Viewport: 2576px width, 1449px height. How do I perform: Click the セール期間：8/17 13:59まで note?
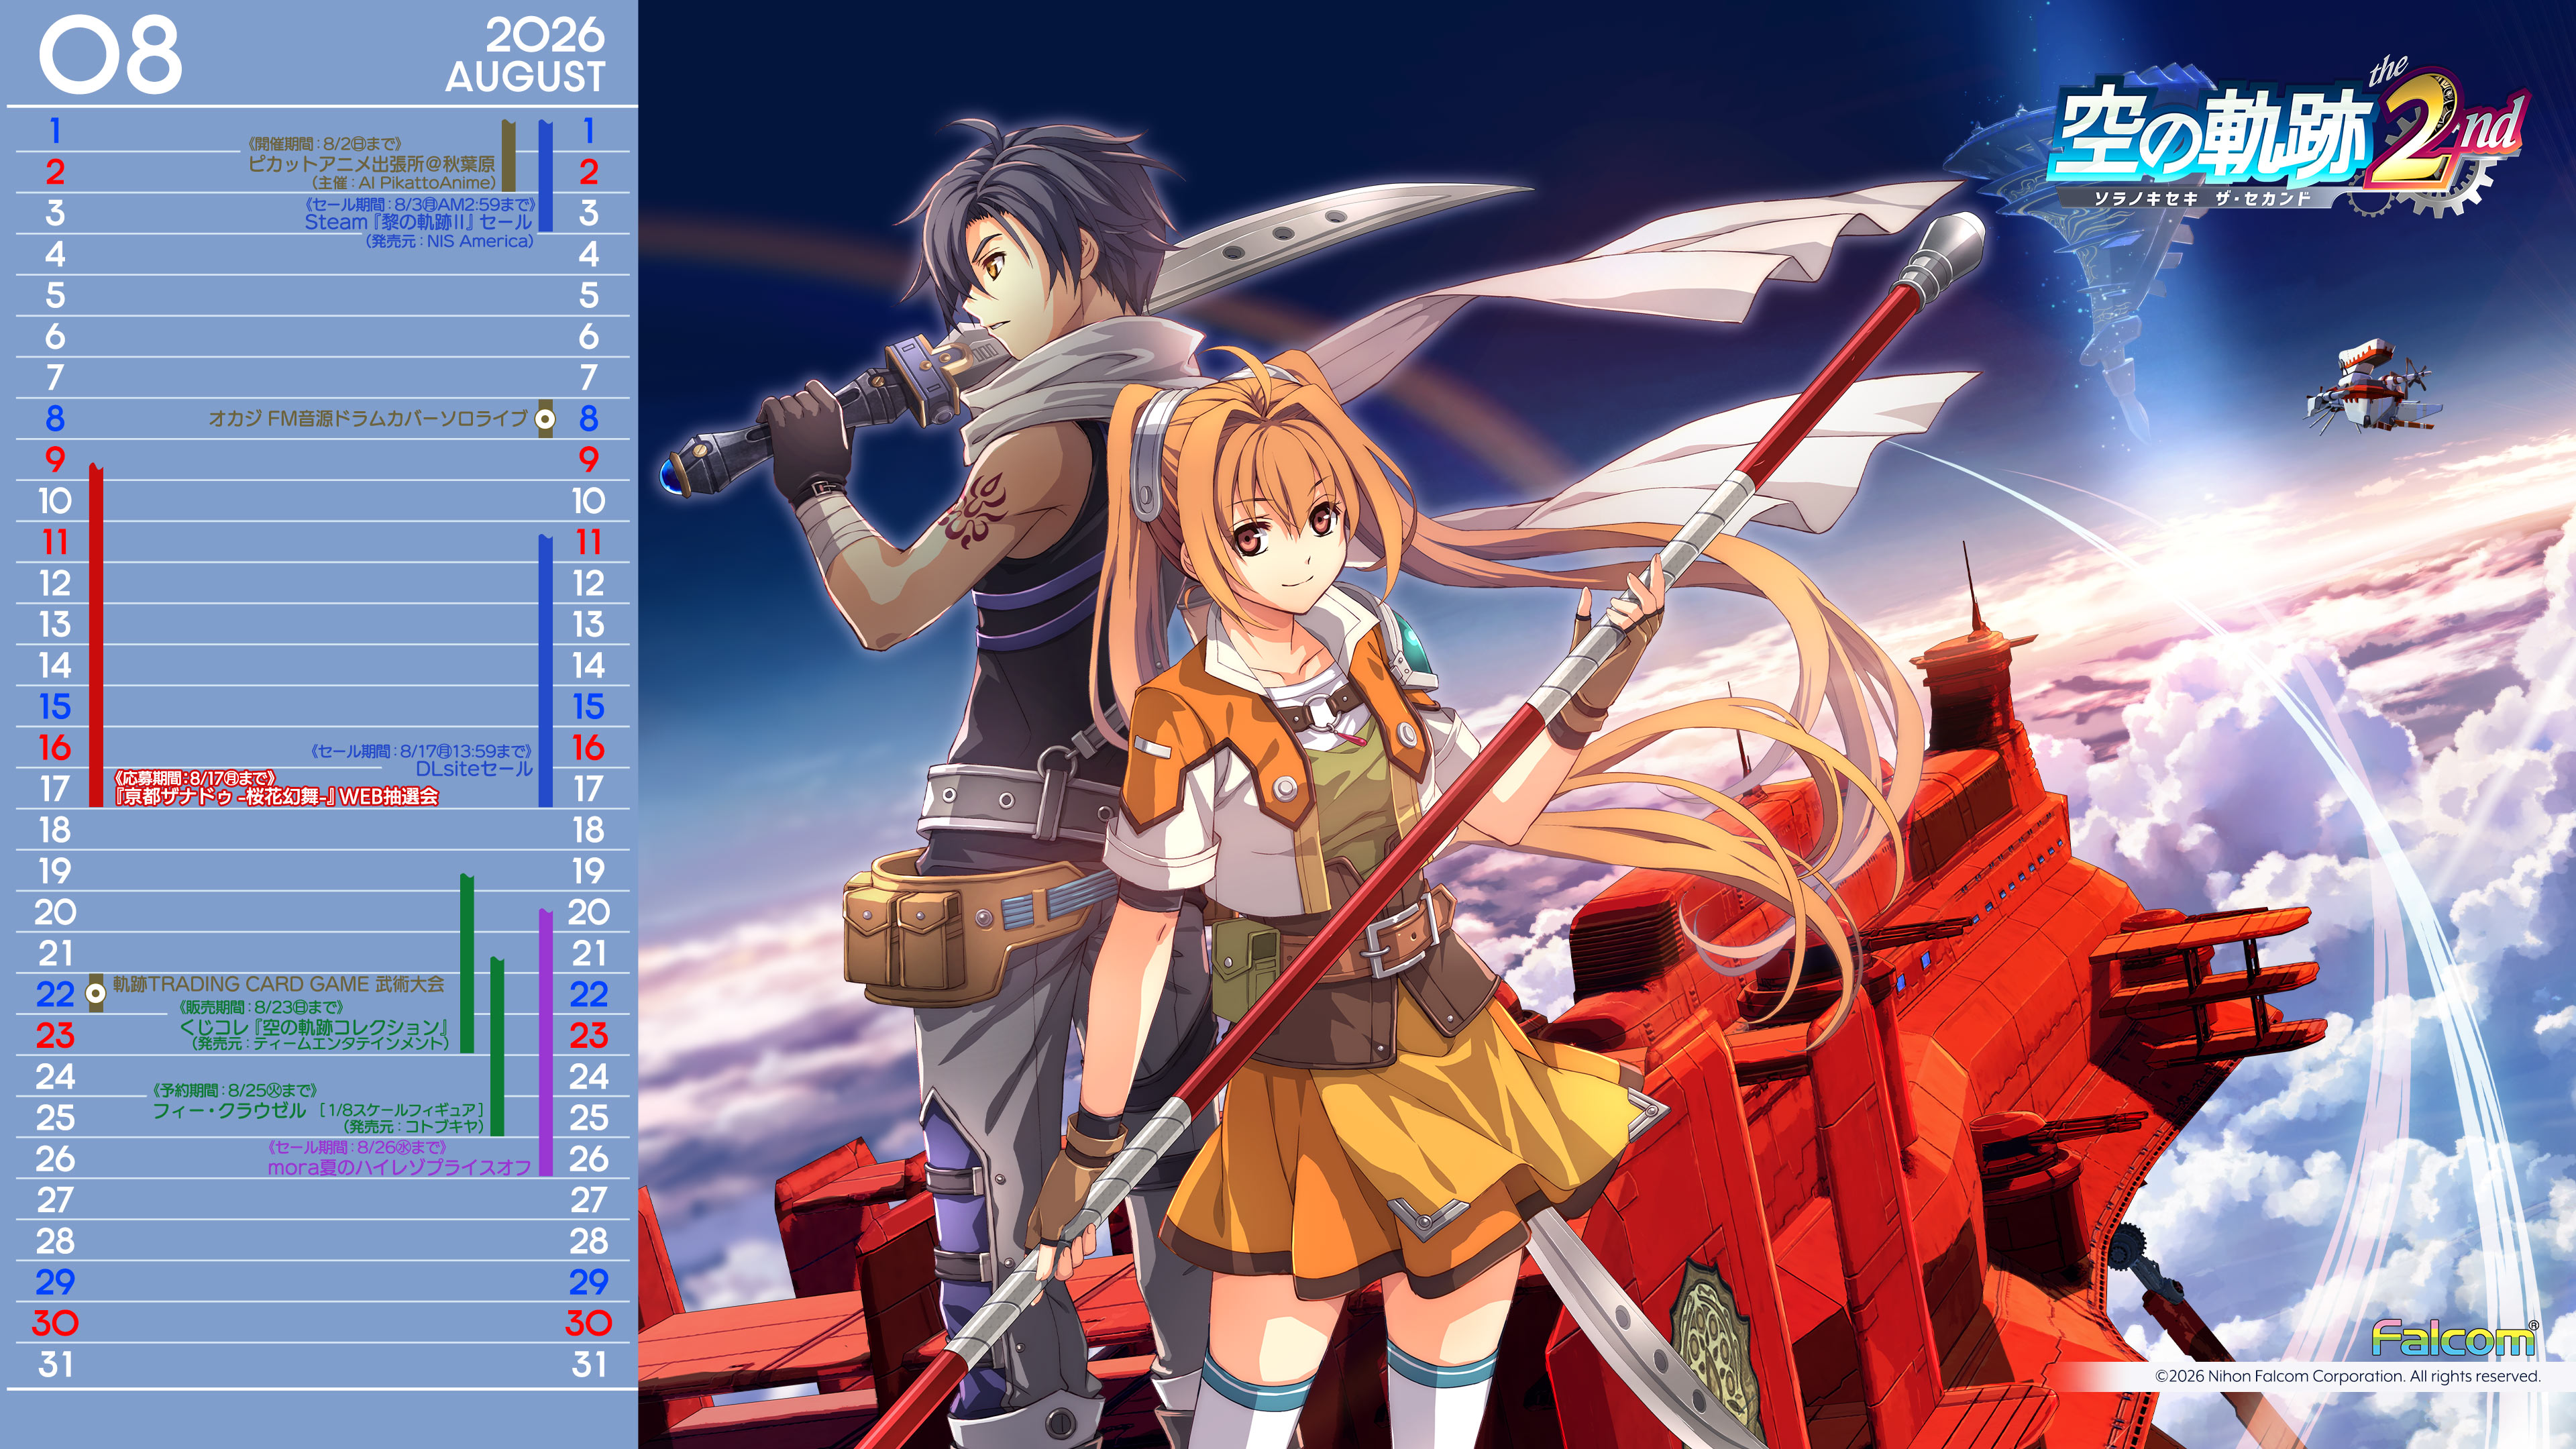(421, 751)
